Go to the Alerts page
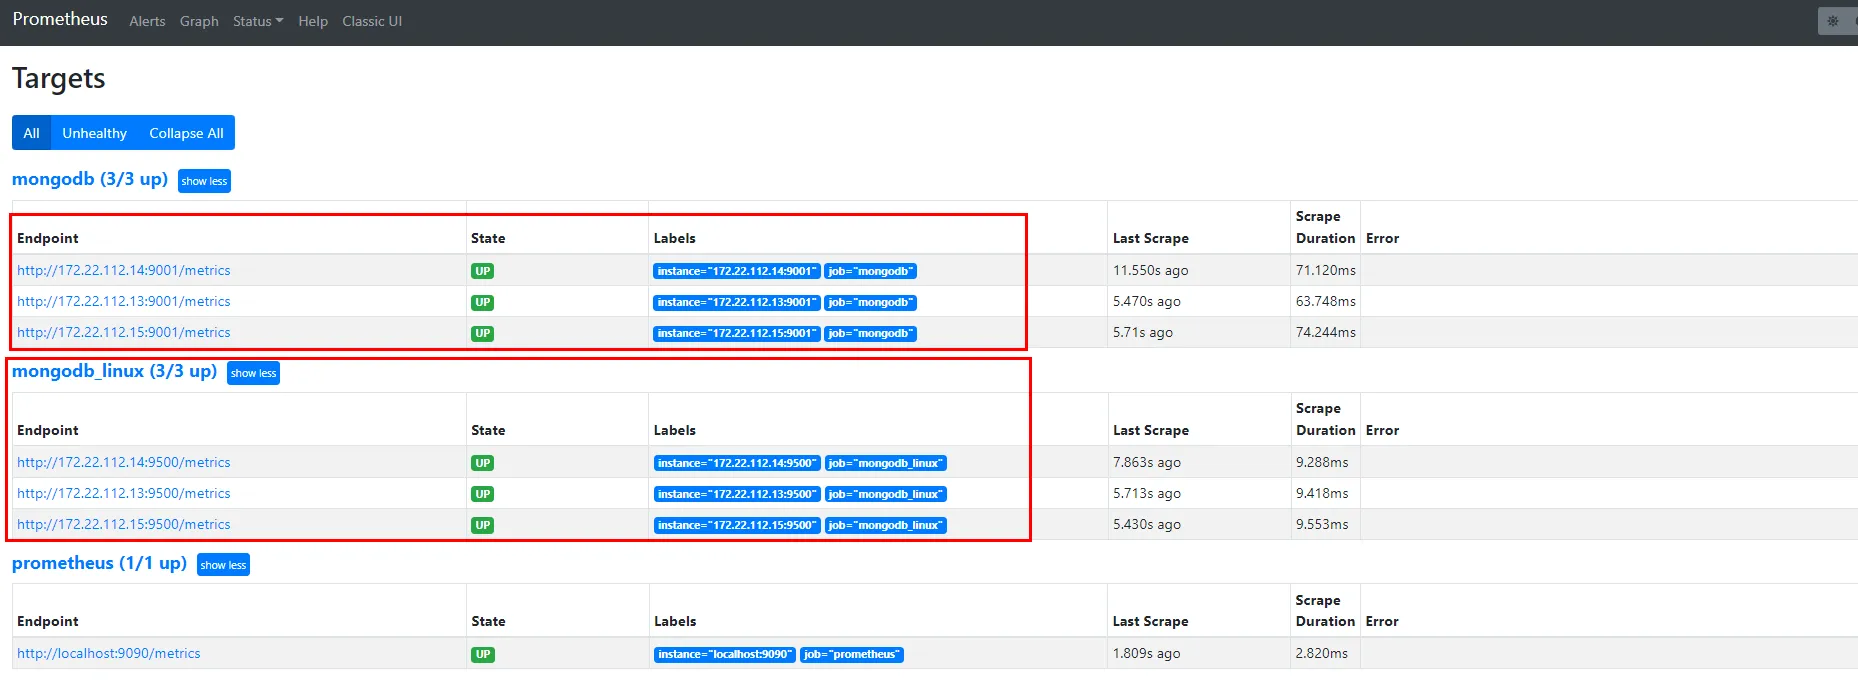 147,21
